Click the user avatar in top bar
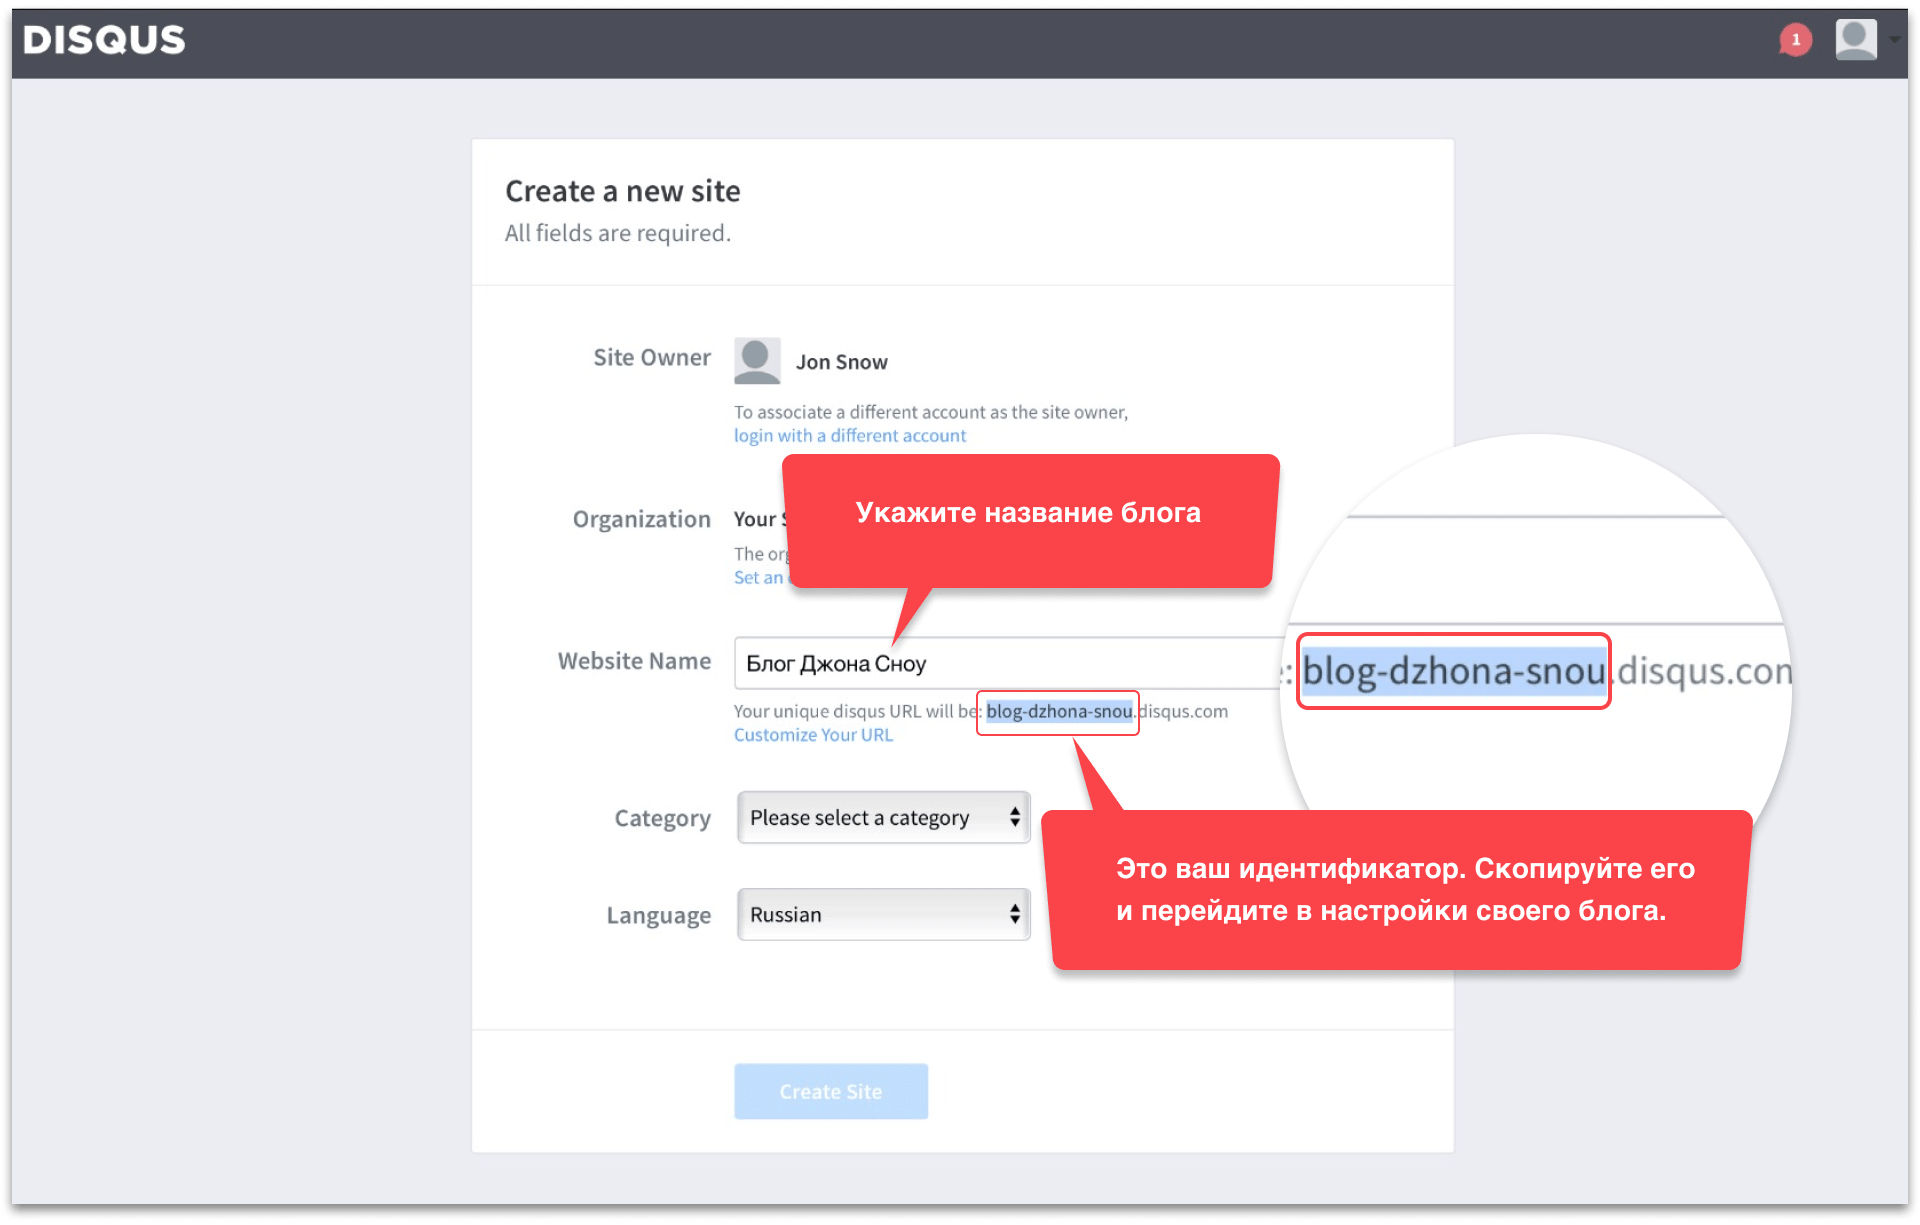This screenshot has height=1225, width=1920. [1855, 40]
